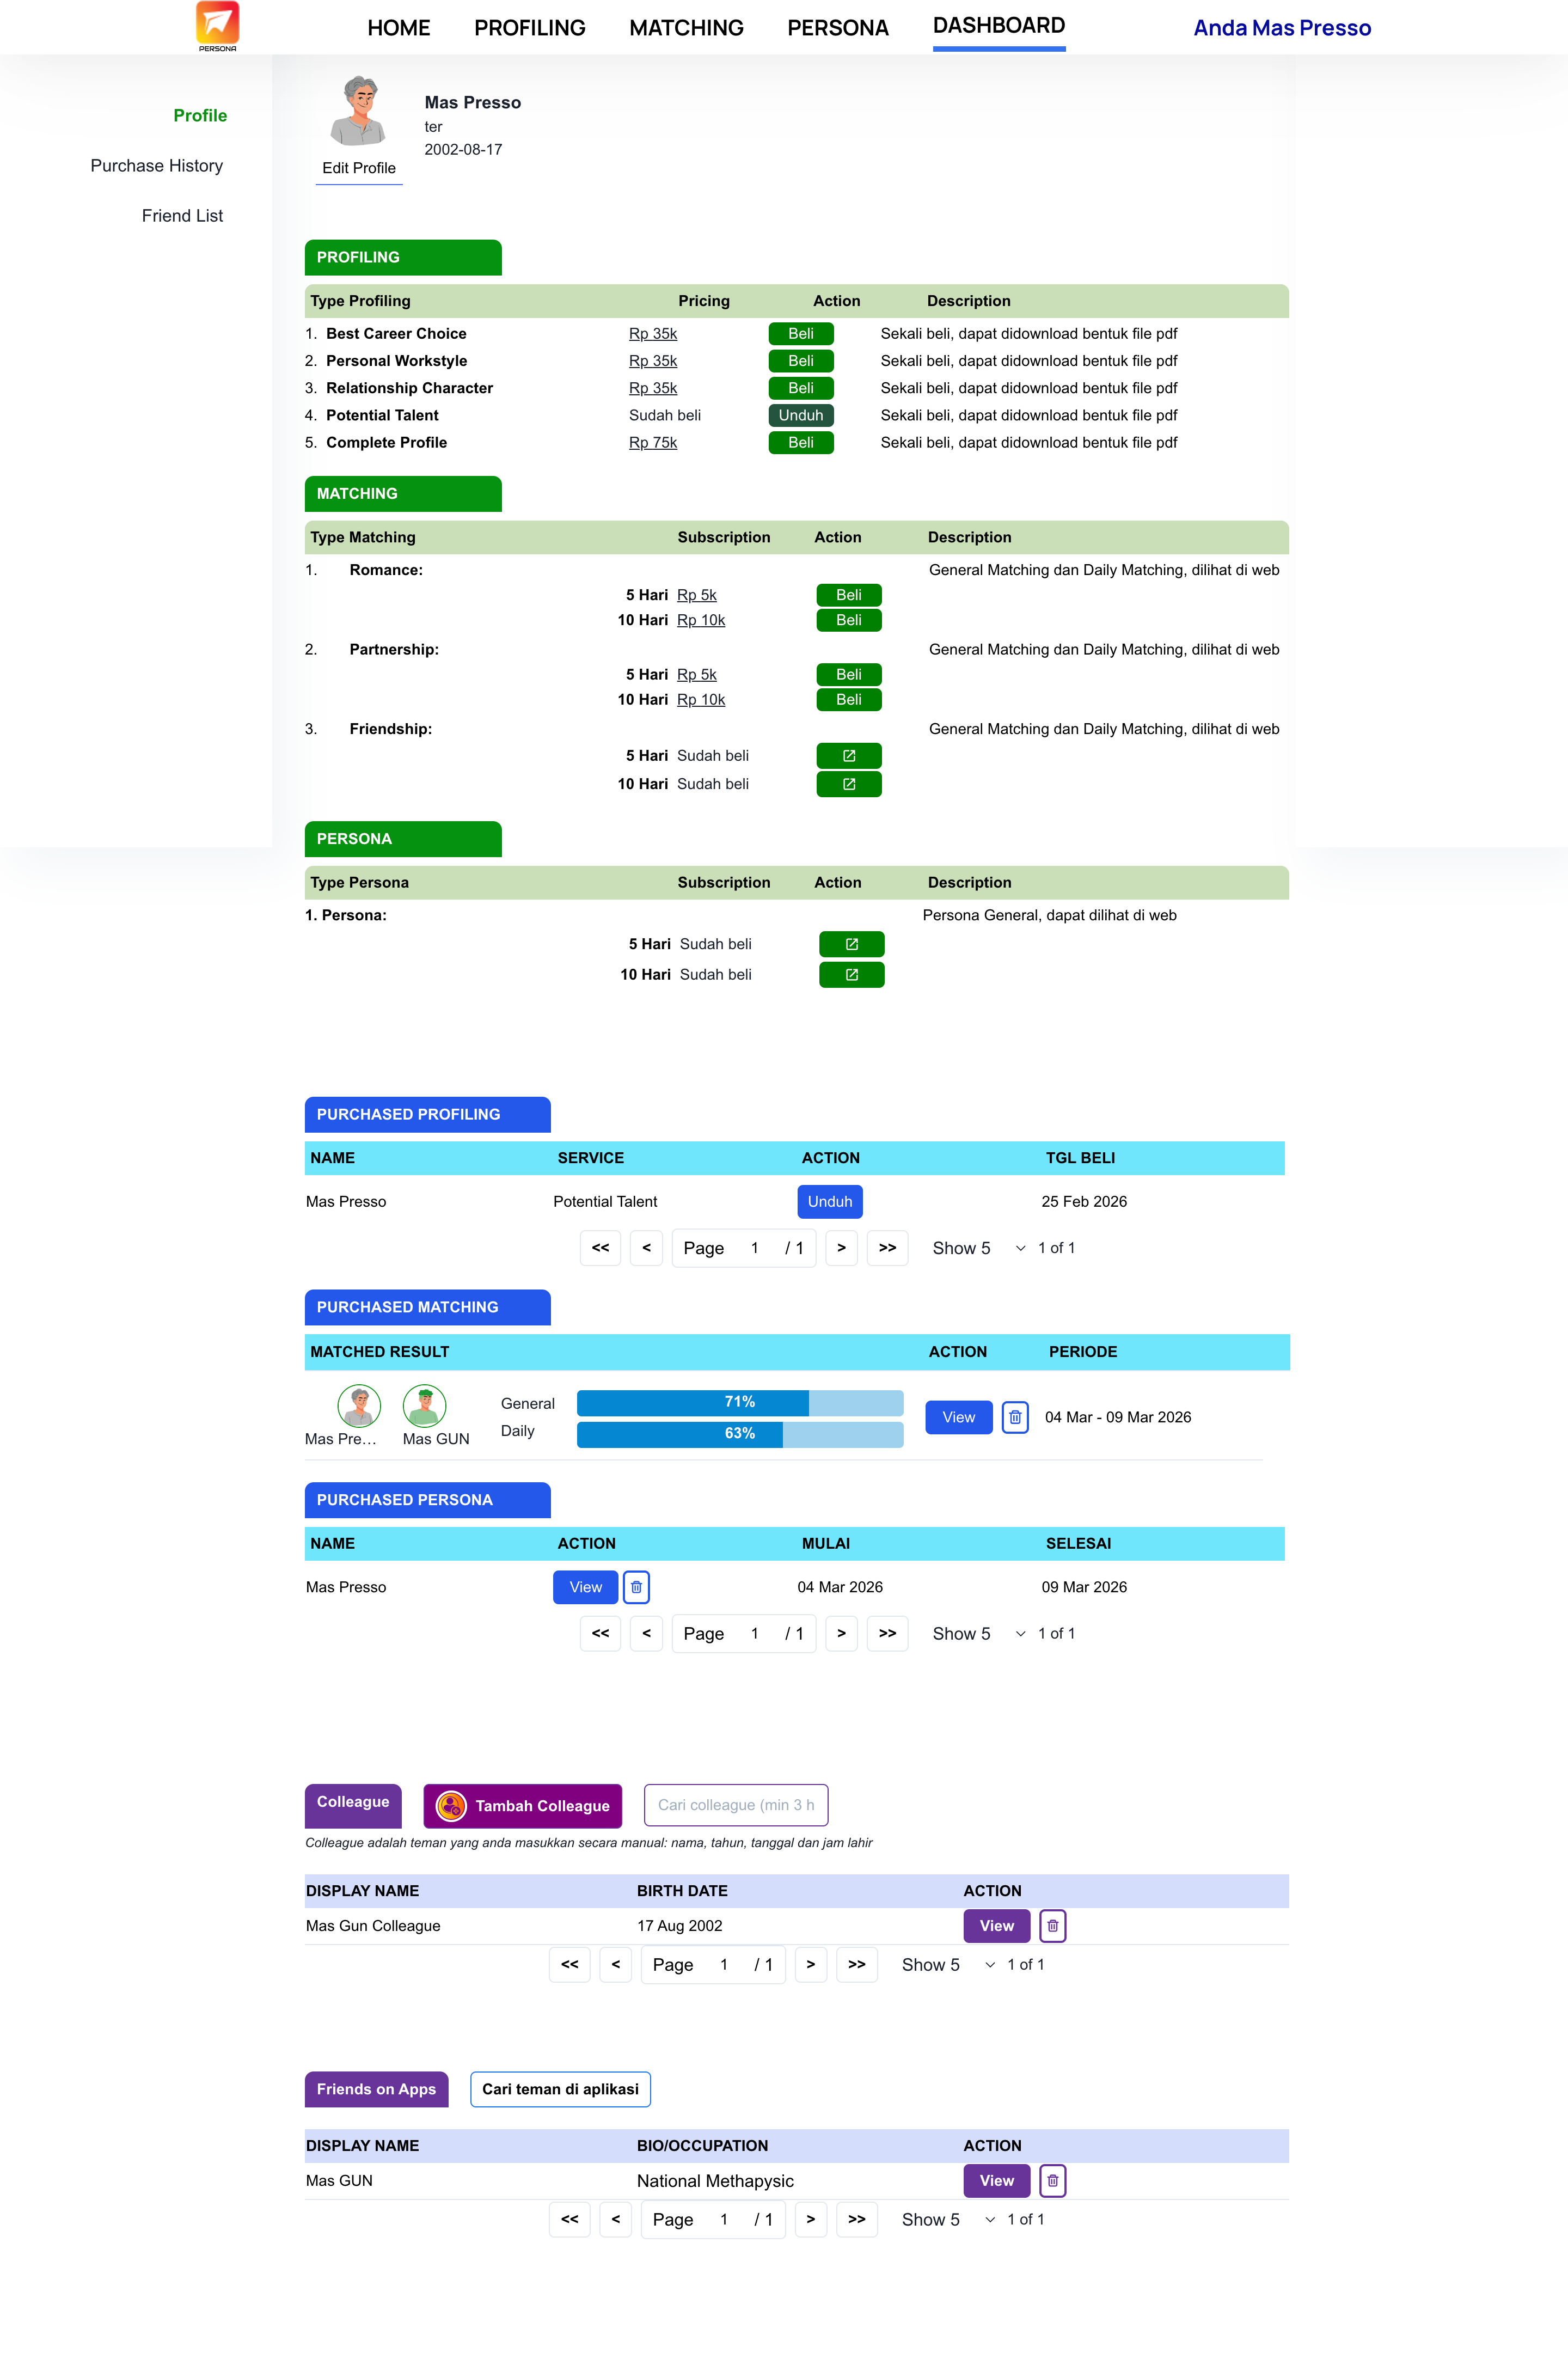Viewport: 1568px width, 2359px height.
Task: Click the Tambah Colleague button
Action: click(x=522, y=1806)
